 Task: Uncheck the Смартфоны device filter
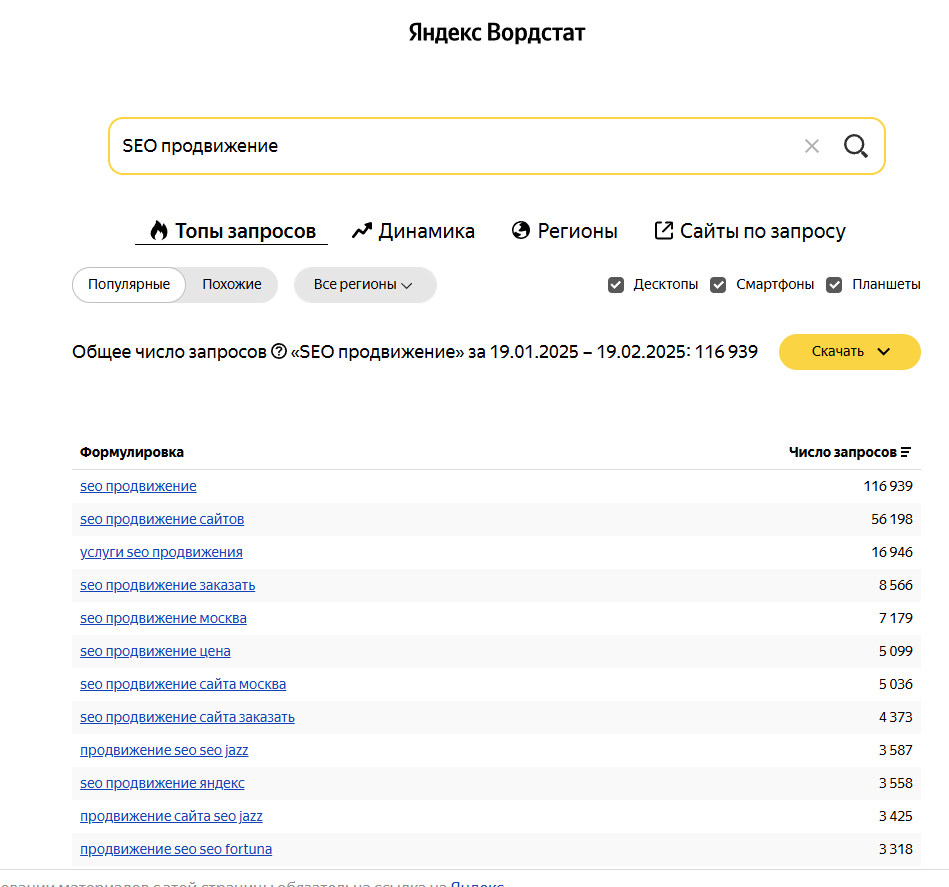click(x=718, y=284)
